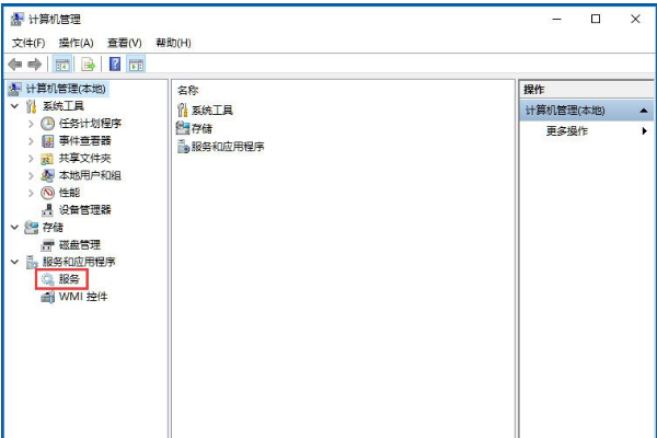Image resolution: width=657 pixels, height=438 pixels.
Task: Click 存储 text in center list
Action: click(x=202, y=128)
